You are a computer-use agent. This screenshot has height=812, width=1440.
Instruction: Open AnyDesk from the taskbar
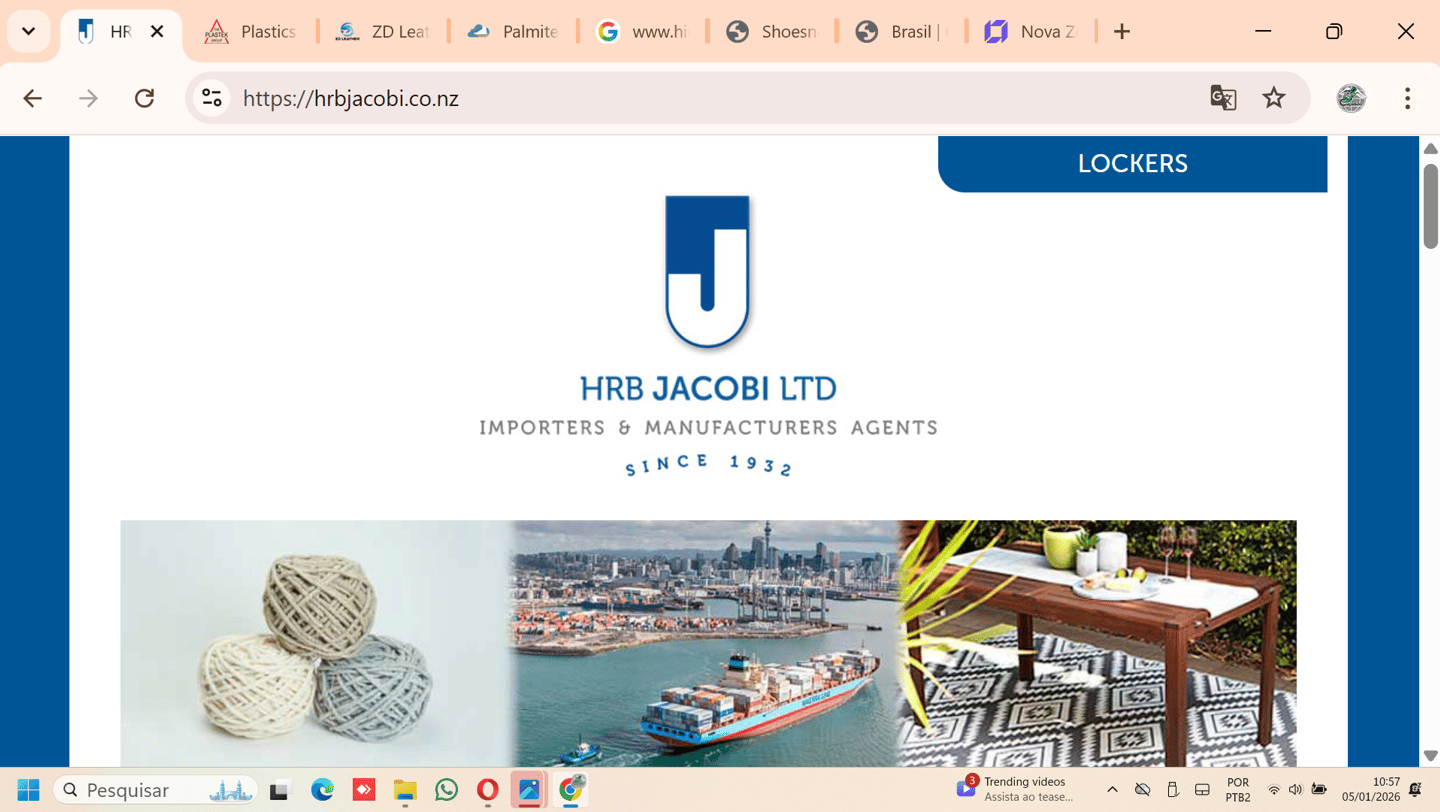364,790
